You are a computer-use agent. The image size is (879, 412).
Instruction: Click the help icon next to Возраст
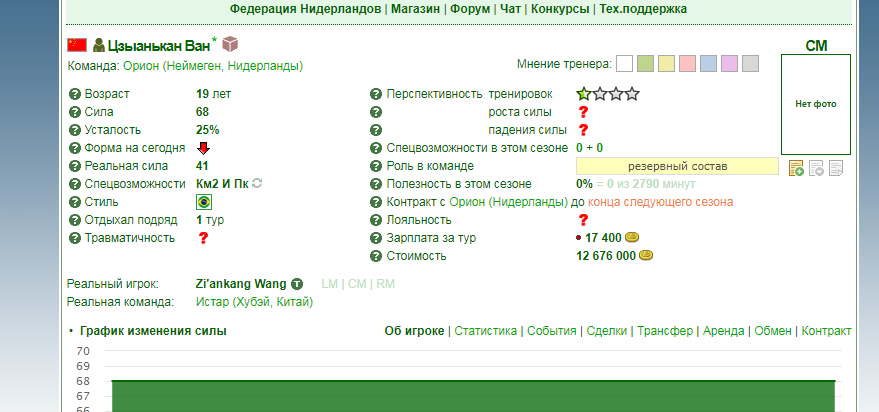tap(74, 94)
